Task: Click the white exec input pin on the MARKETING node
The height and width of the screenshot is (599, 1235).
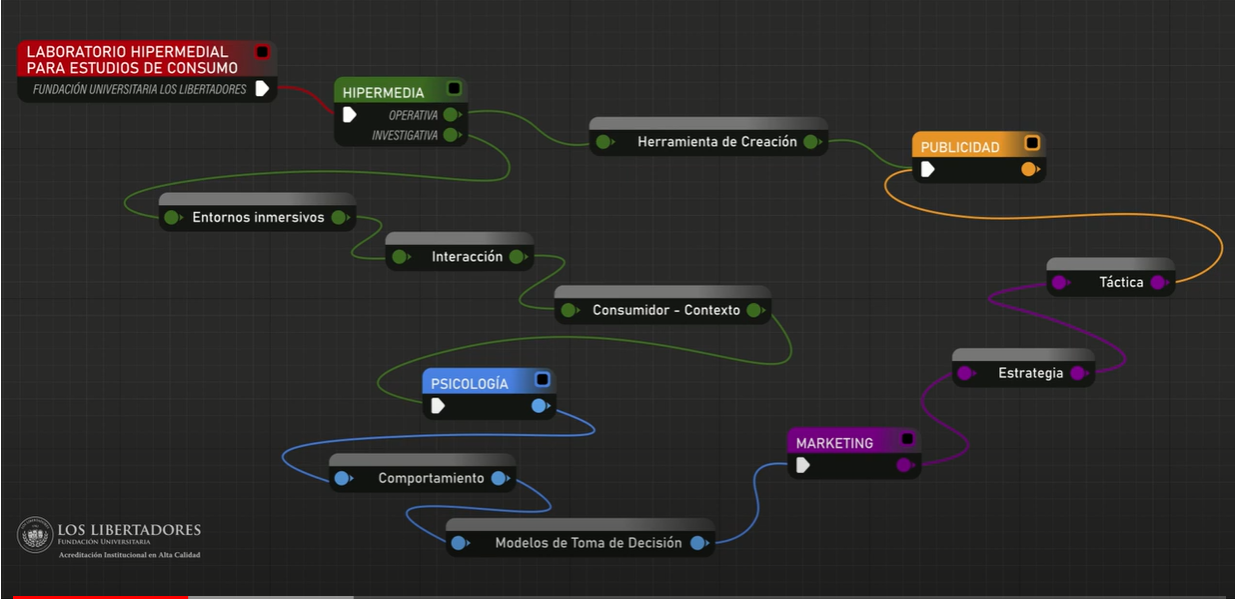Action: point(803,465)
